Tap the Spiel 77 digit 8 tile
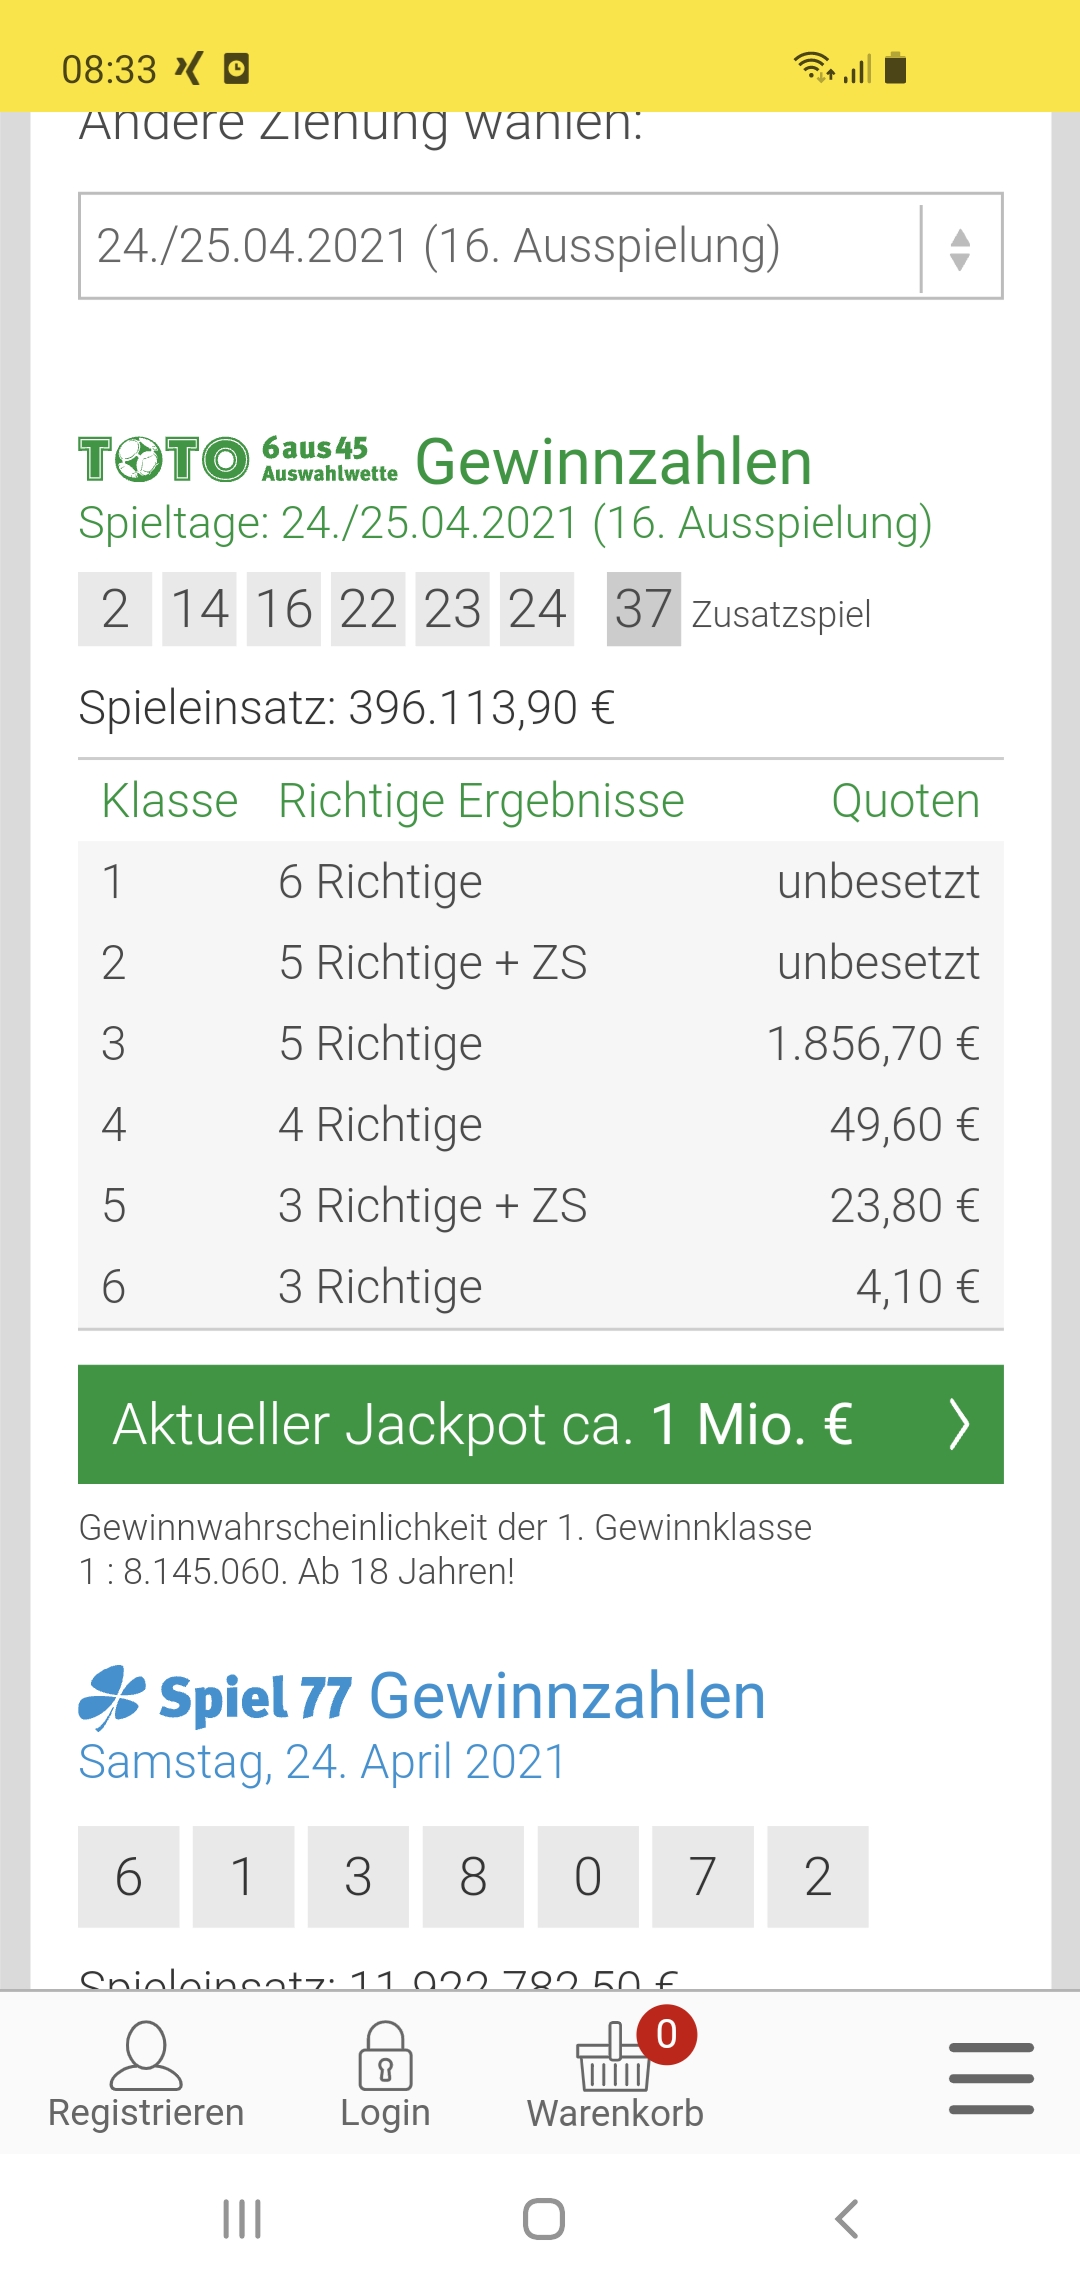Image resolution: width=1080 pixels, height=2280 pixels. 473,1877
